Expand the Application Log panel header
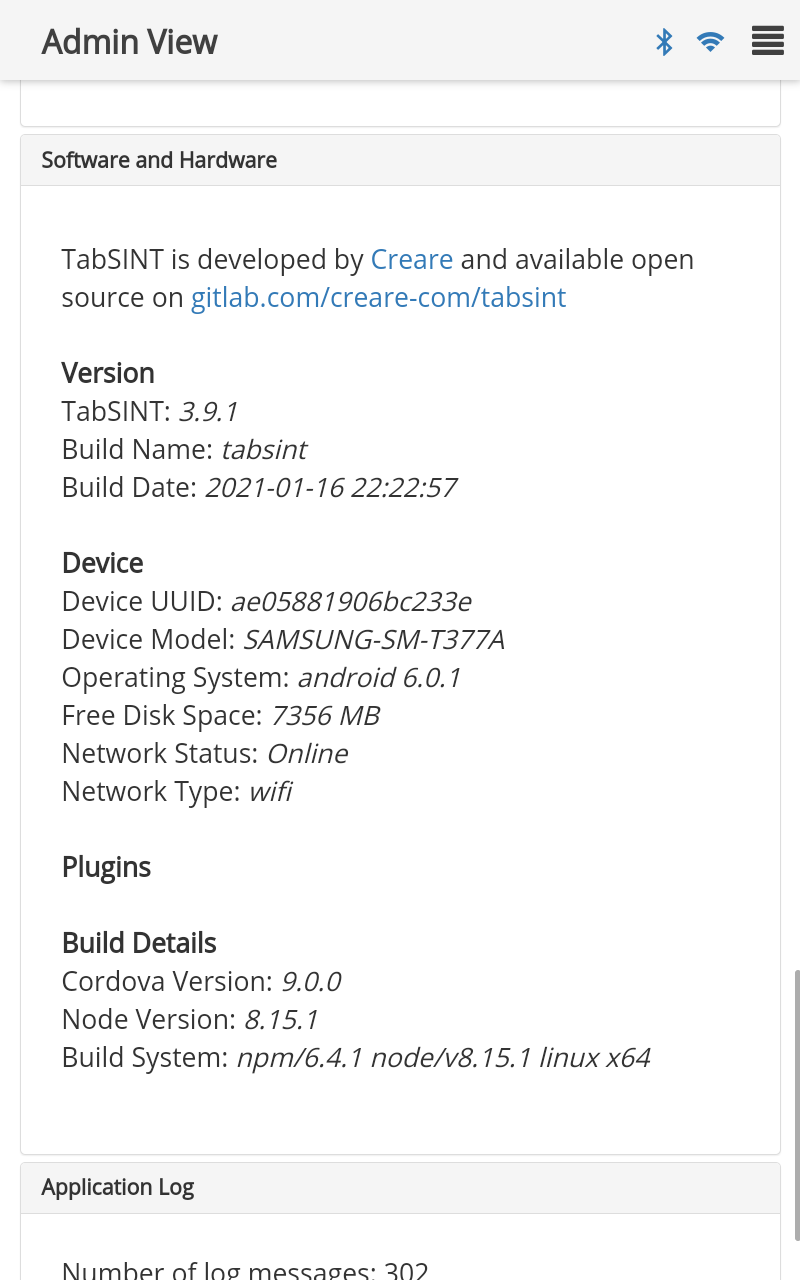 118,1187
